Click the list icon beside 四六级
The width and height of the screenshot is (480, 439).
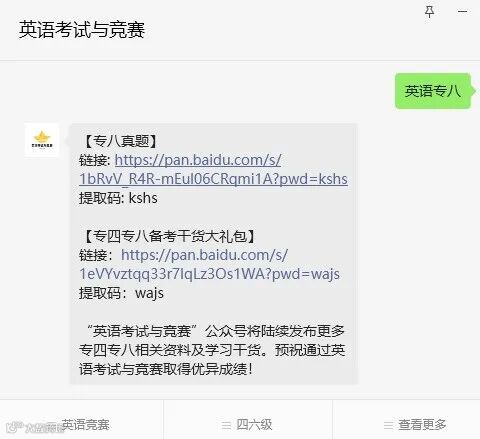tap(226, 425)
